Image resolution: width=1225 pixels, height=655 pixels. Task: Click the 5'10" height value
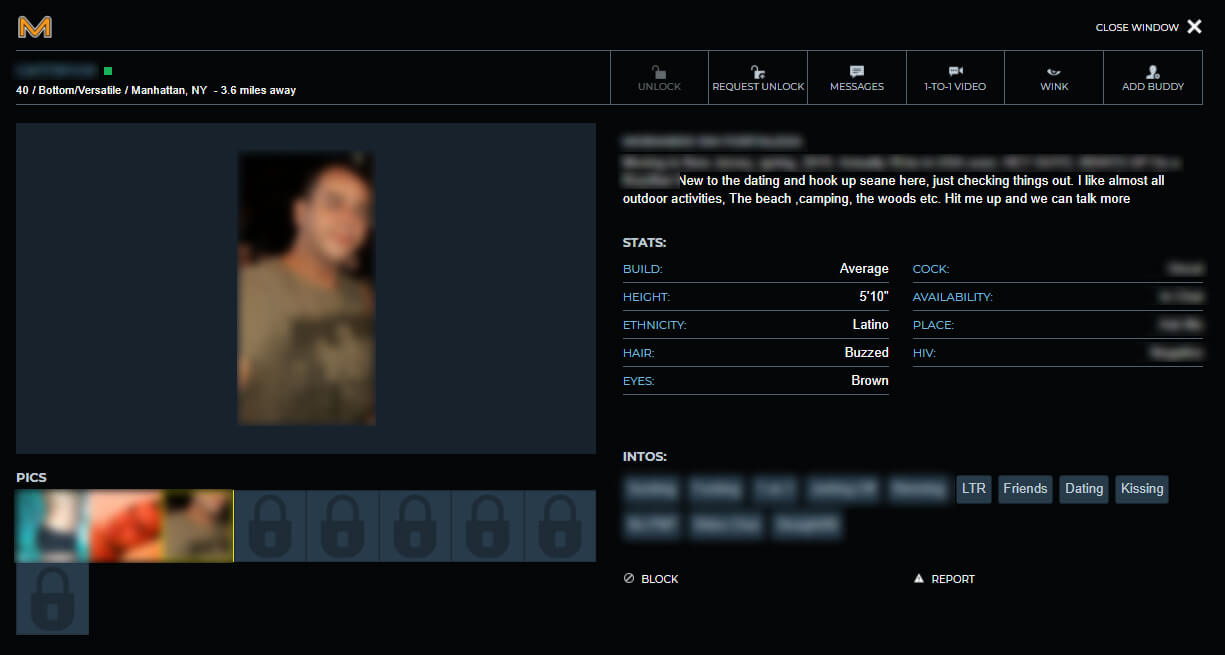874,297
